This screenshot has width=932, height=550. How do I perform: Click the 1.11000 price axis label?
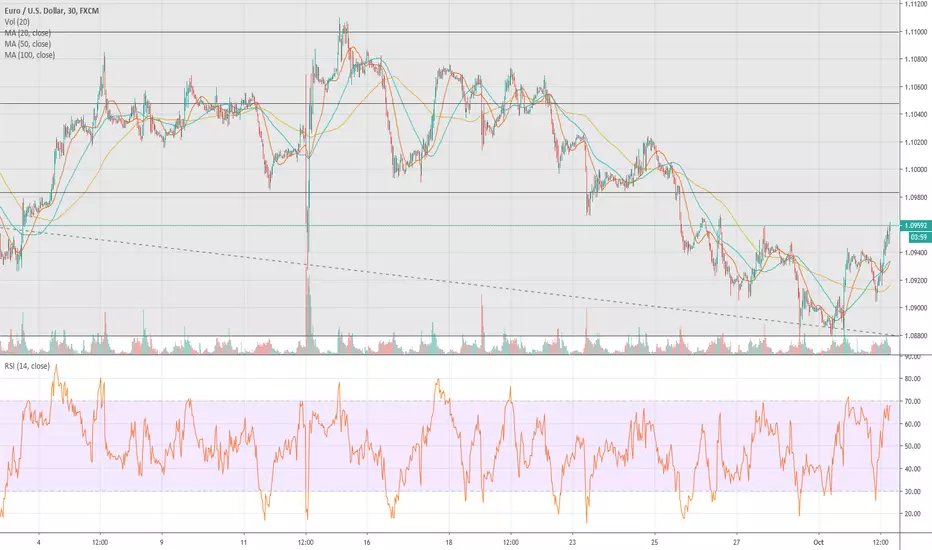[916, 32]
